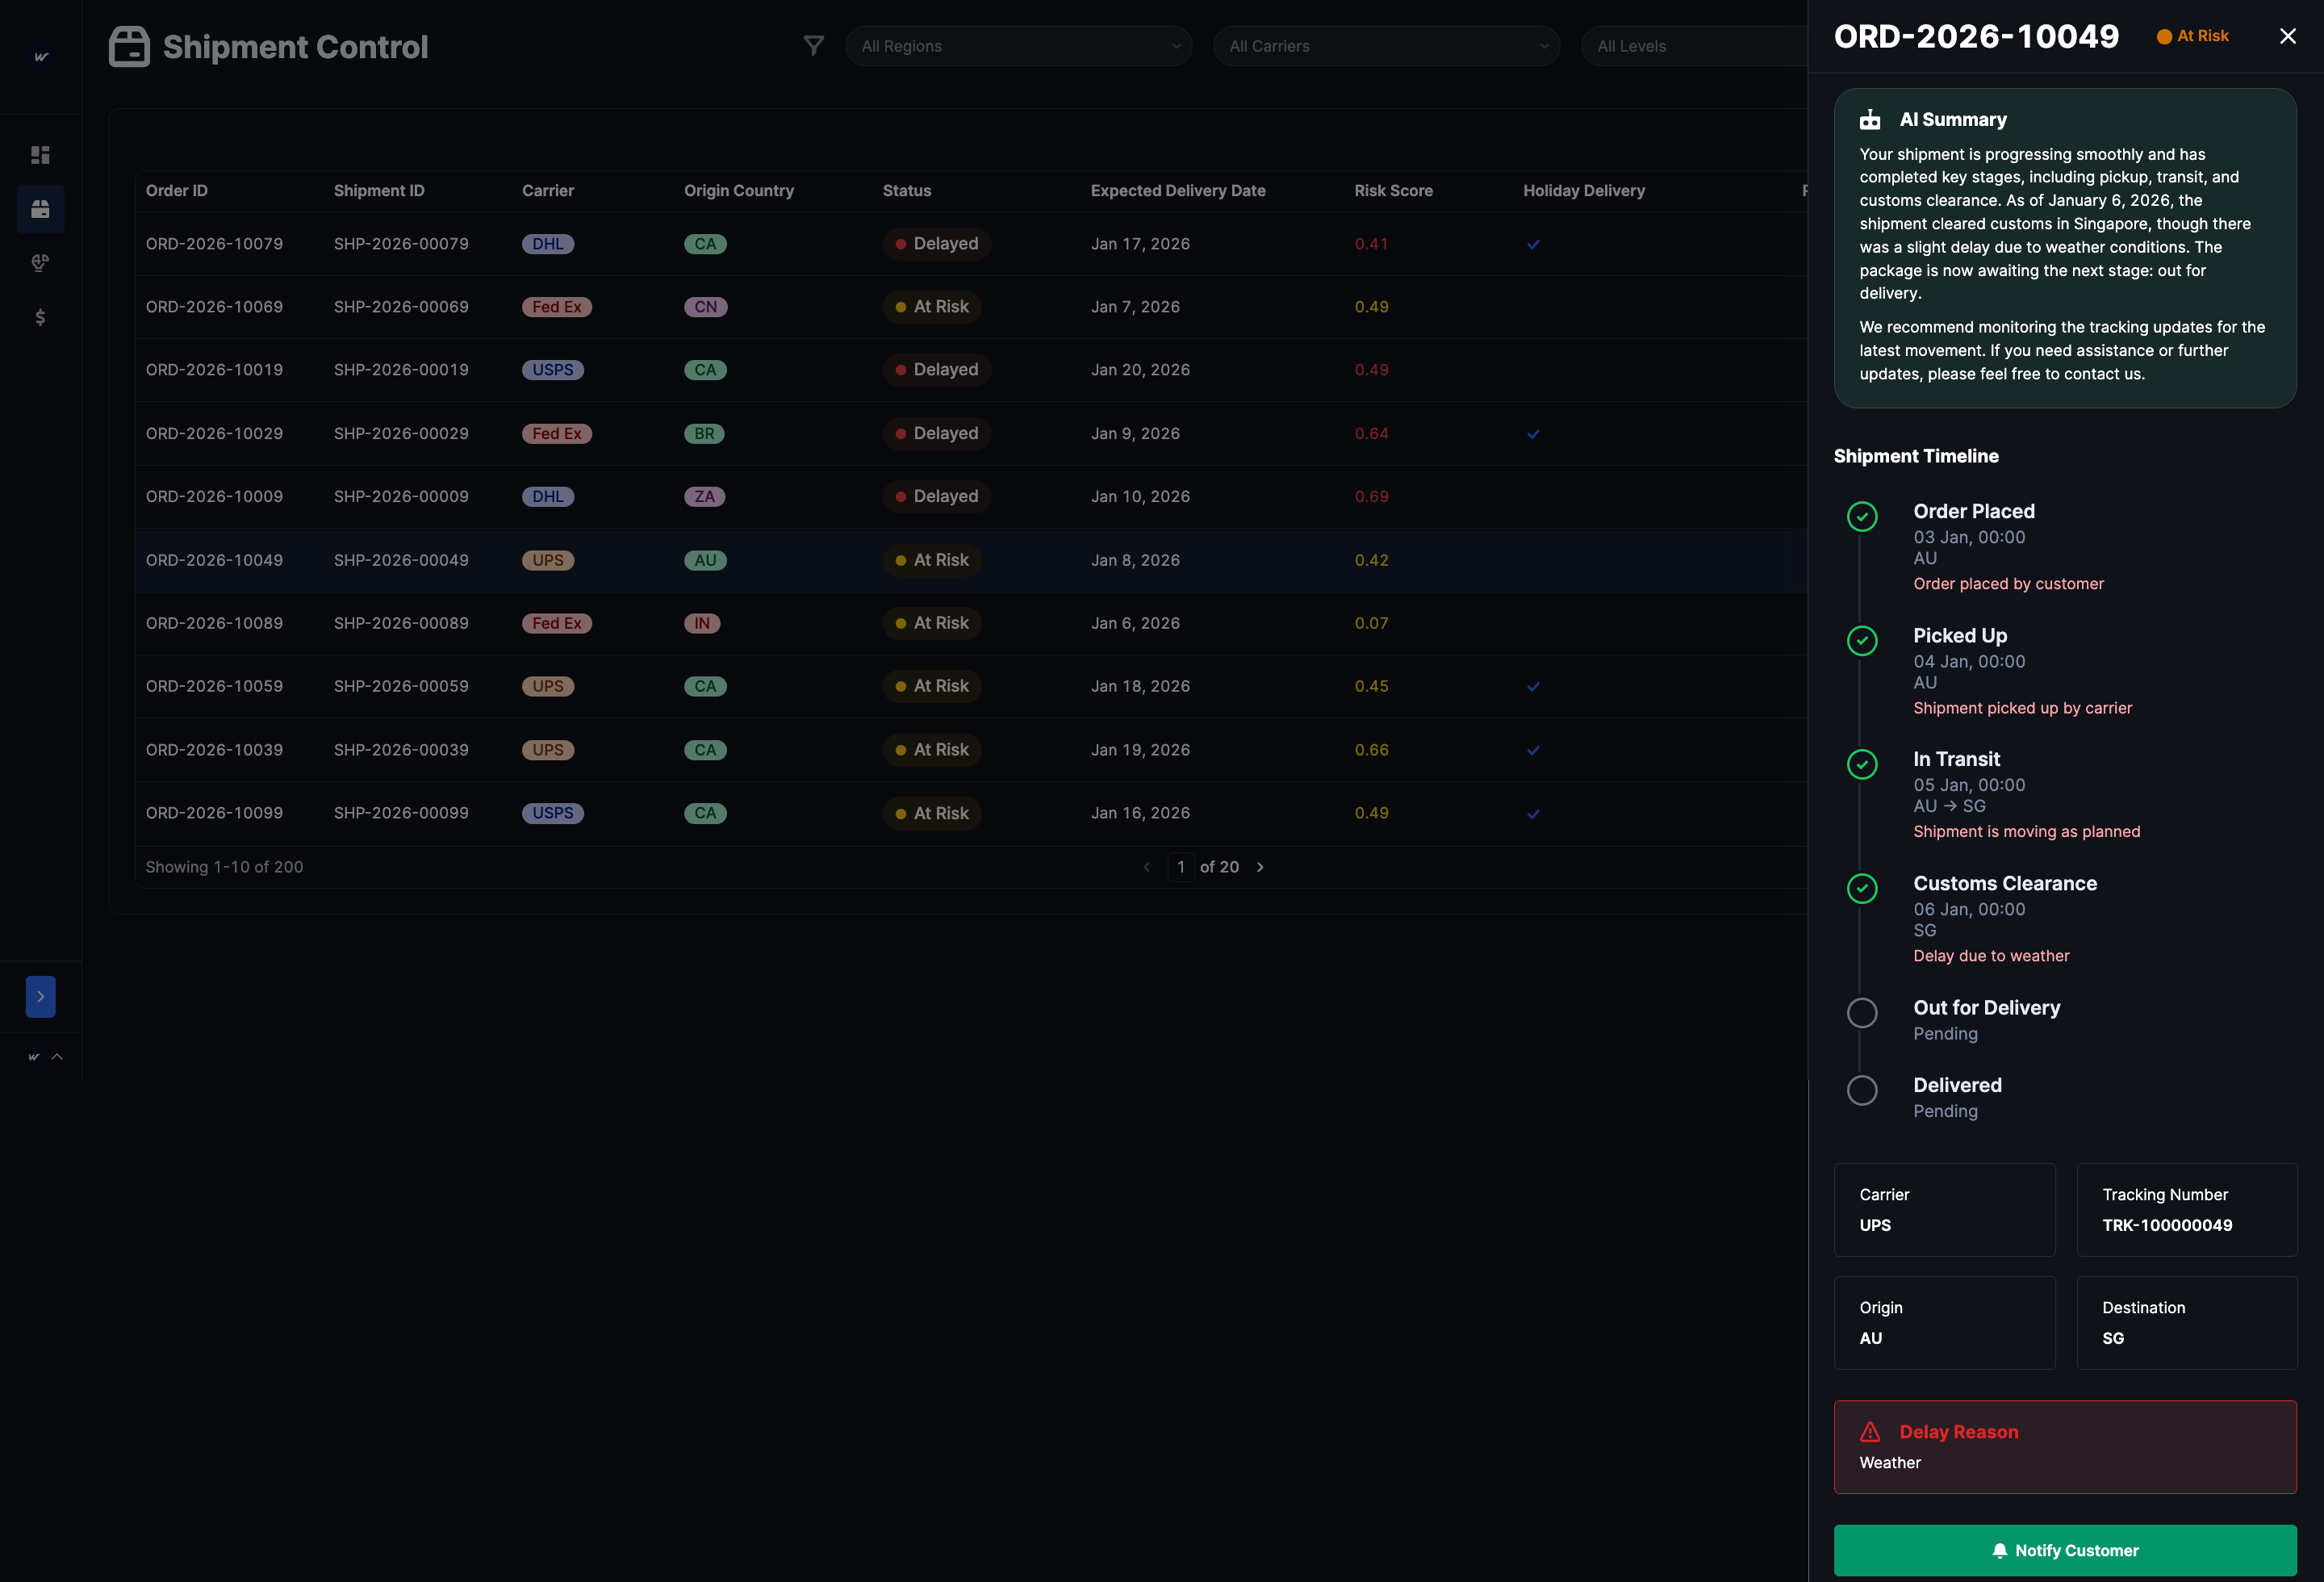The image size is (2324, 1582).
Task: Open the dashboard grid icon in sidebar
Action: pyautogui.click(x=40, y=155)
